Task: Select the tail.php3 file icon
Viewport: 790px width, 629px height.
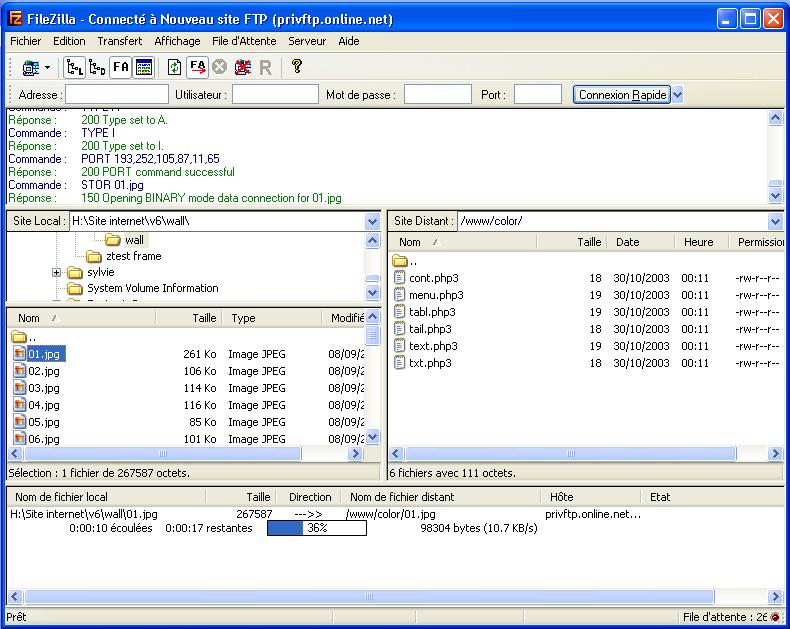Action: (x=400, y=329)
